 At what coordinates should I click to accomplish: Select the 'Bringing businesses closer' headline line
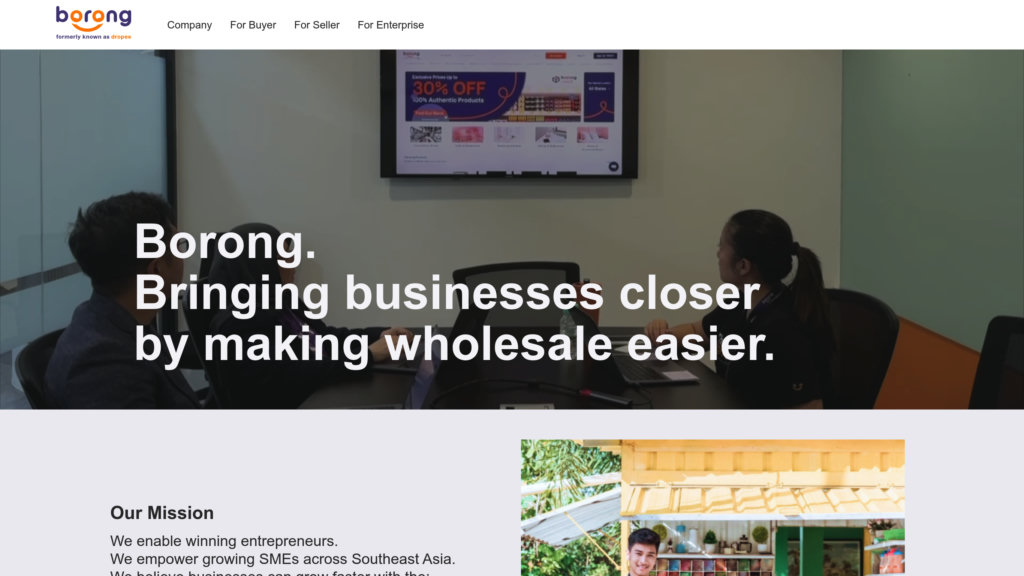pyautogui.click(x=447, y=293)
